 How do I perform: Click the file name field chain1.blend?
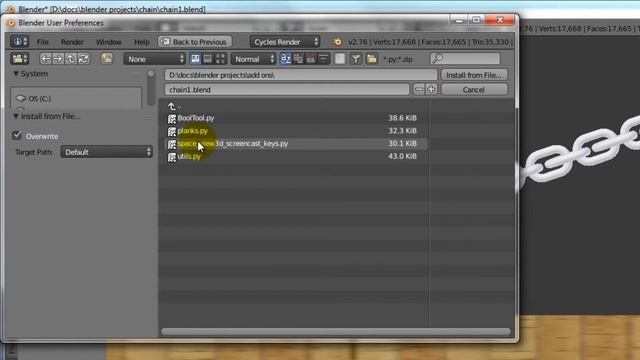[287, 89]
